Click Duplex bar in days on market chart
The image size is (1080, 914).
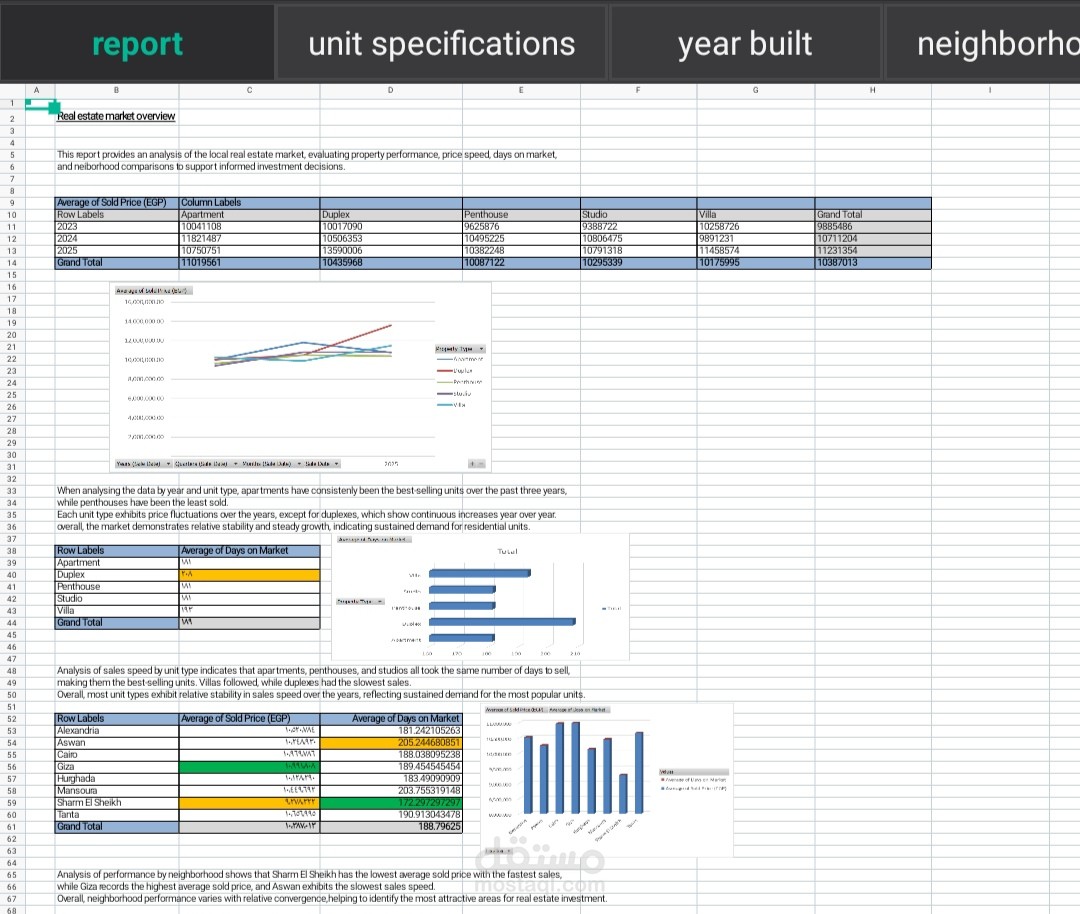[501, 622]
